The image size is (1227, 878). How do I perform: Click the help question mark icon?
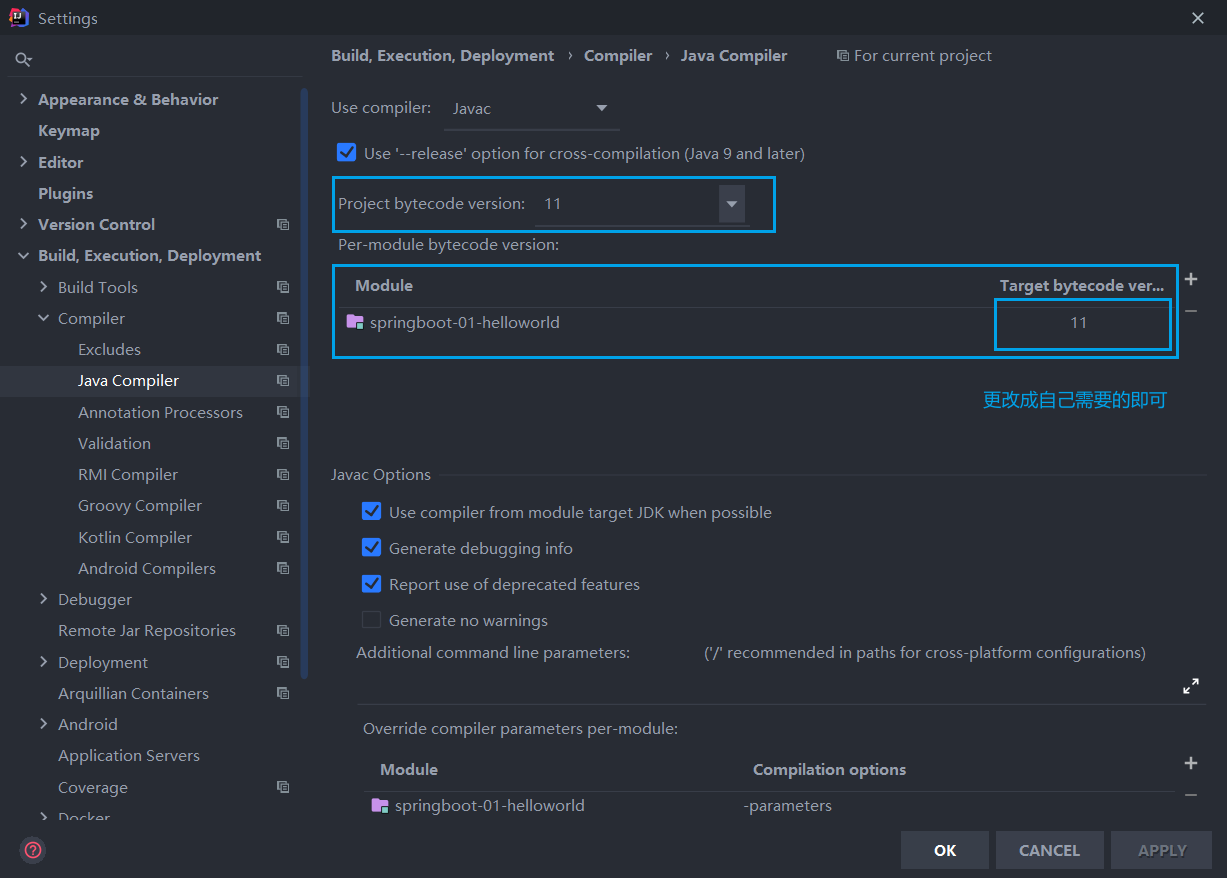(x=33, y=850)
